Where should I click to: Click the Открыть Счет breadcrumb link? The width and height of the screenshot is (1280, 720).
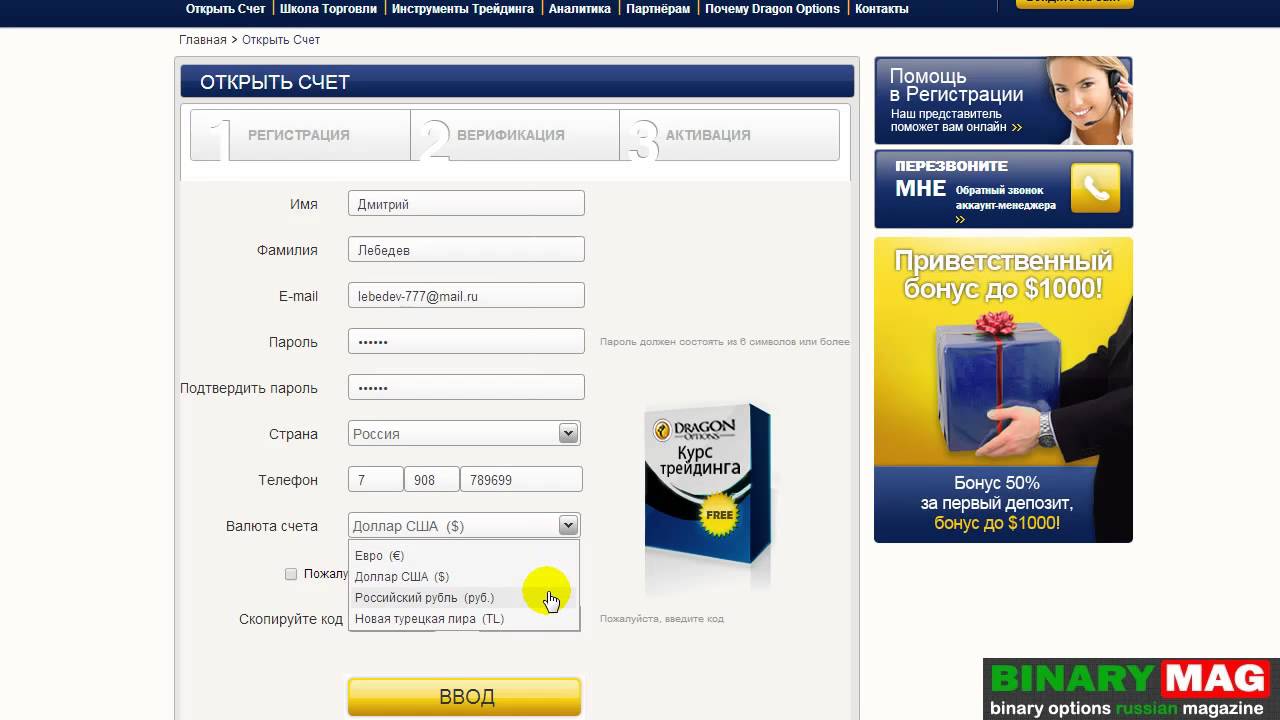pyautogui.click(x=281, y=40)
